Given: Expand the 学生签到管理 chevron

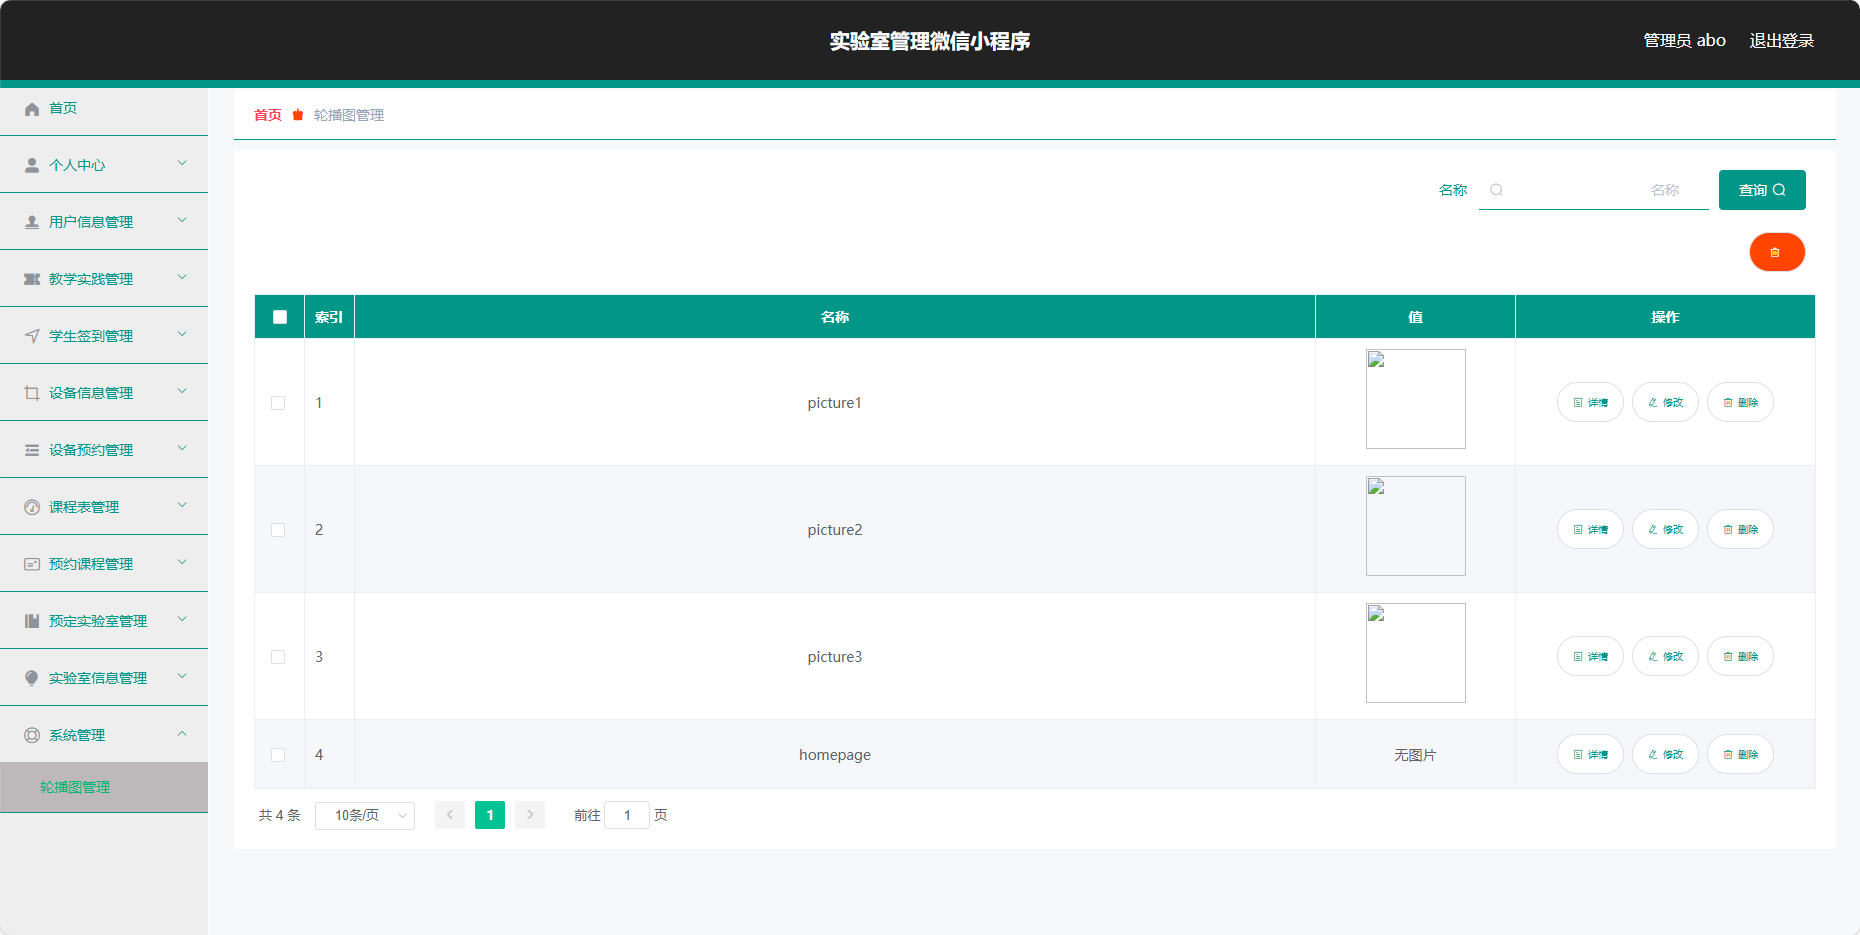Looking at the screenshot, I should pyautogui.click(x=182, y=334).
